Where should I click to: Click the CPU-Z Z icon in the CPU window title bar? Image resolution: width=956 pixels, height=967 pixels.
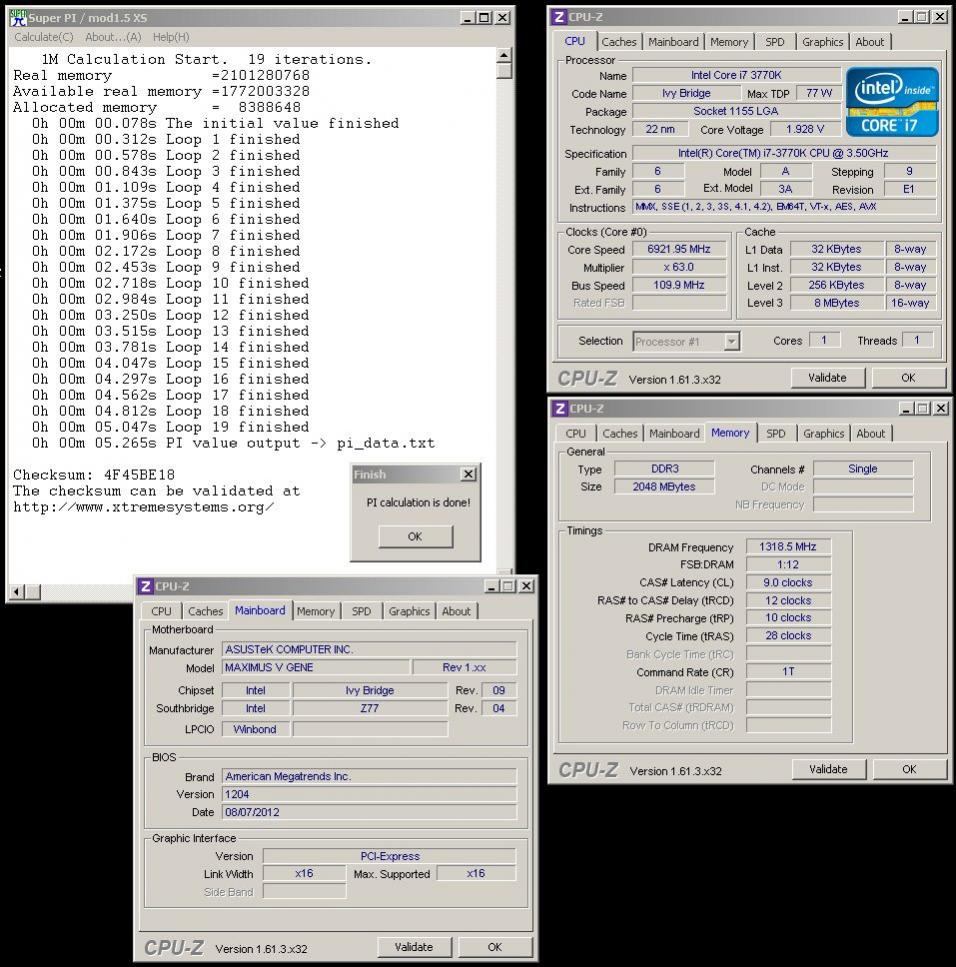[559, 17]
